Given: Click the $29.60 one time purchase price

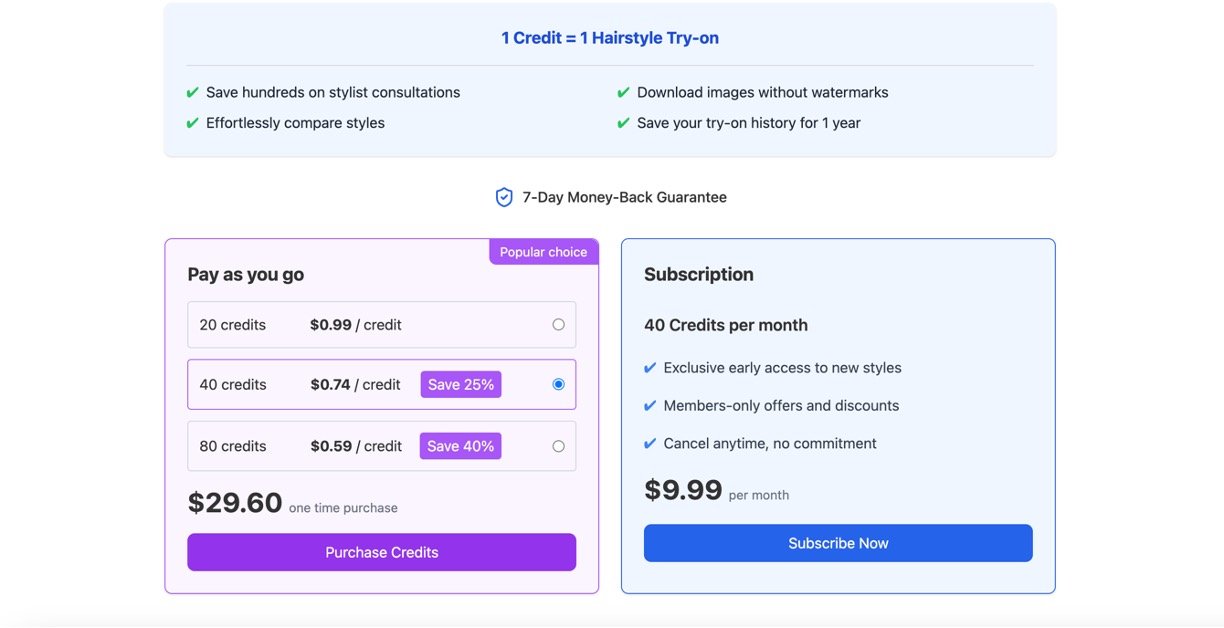Looking at the screenshot, I should (235, 503).
